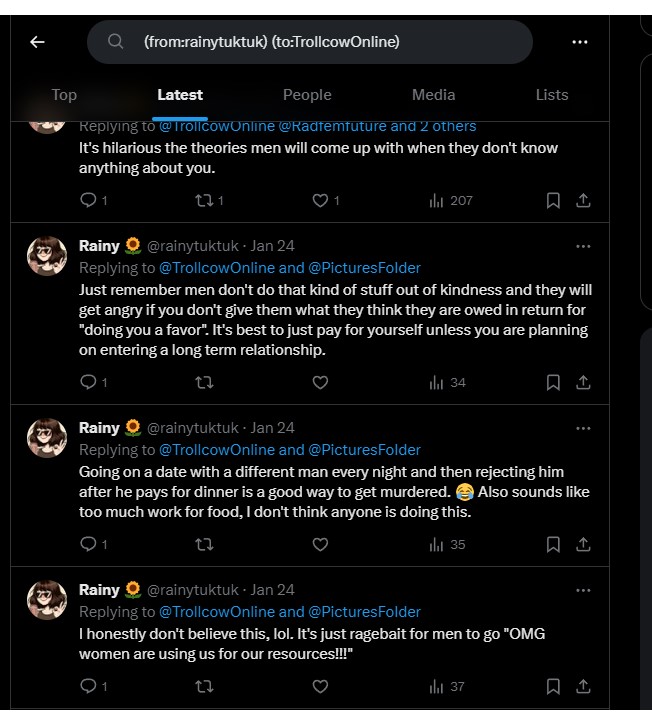
Task: Select the Media tab
Action: pyautogui.click(x=433, y=95)
